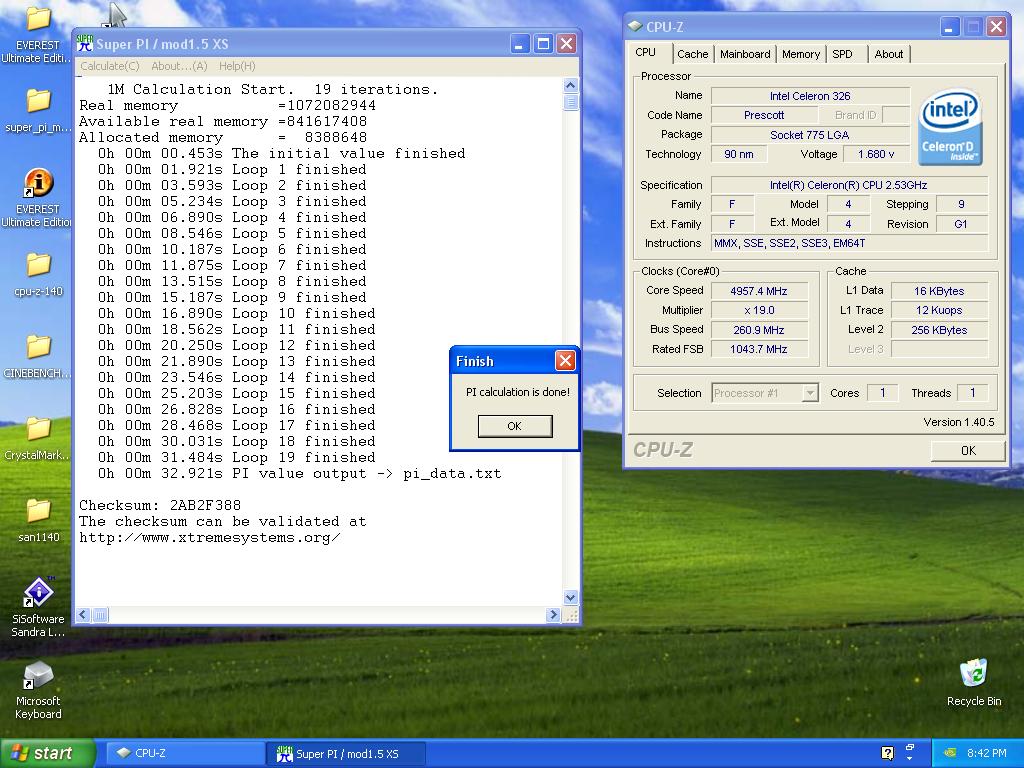Click the NVIDIA tray icon near the clock

pos(950,753)
